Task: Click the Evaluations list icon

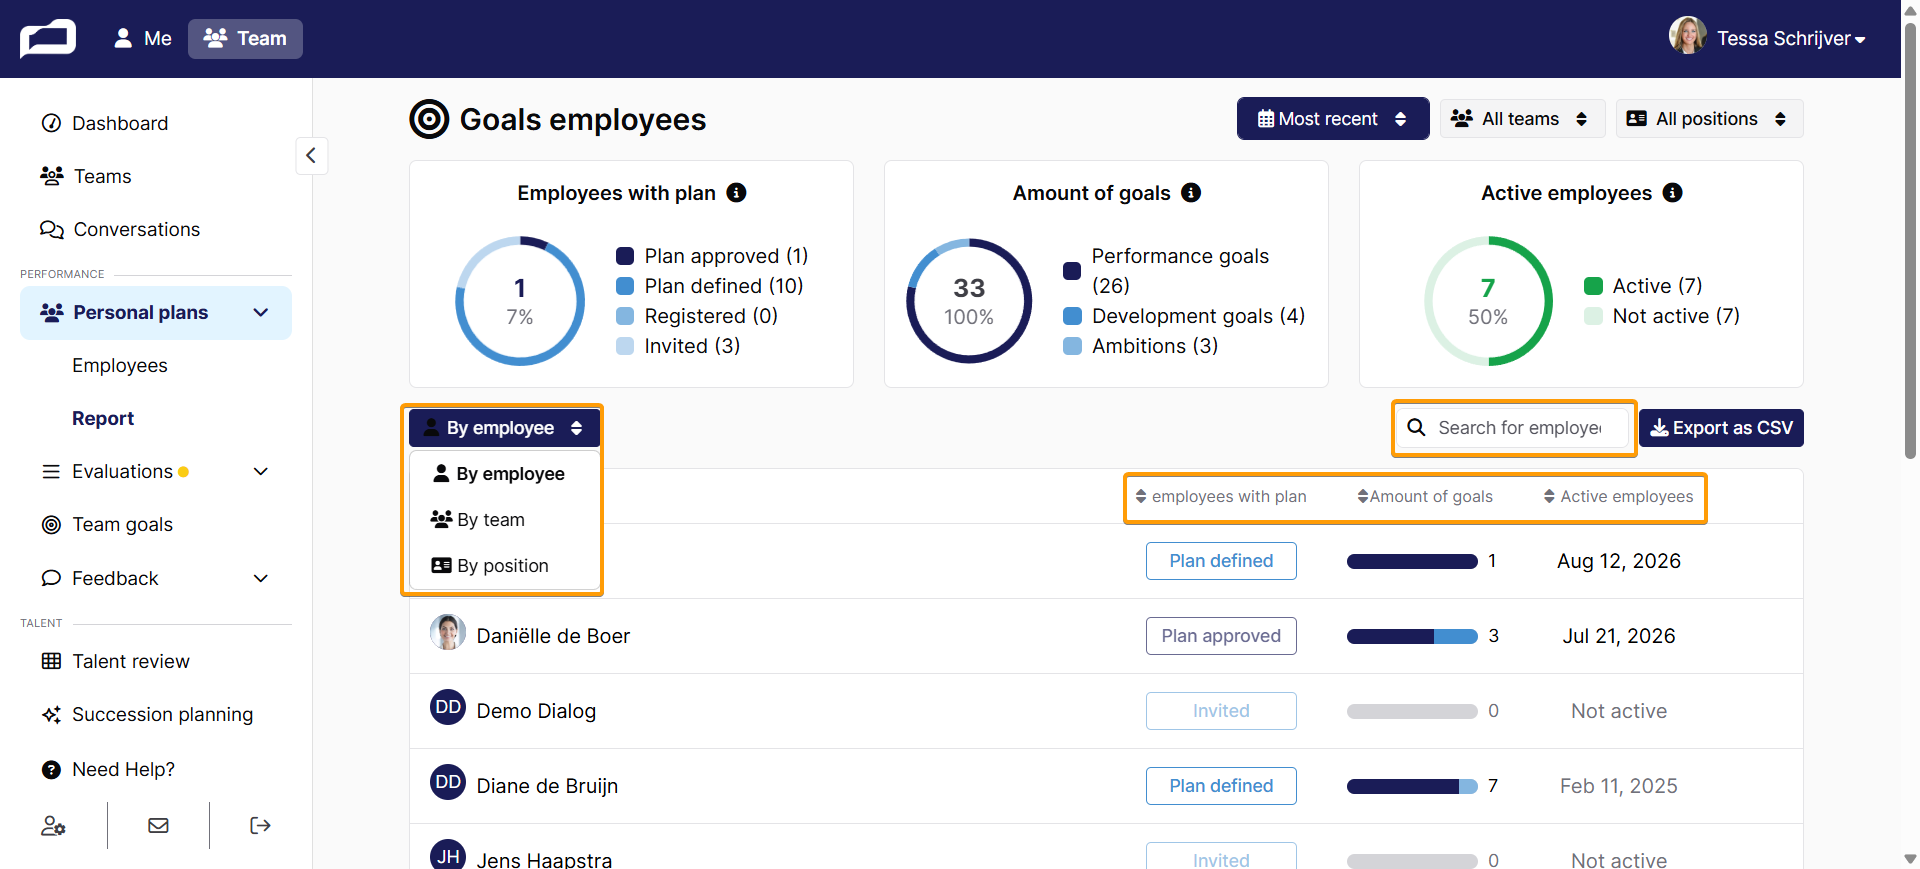Action: coord(51,472)
